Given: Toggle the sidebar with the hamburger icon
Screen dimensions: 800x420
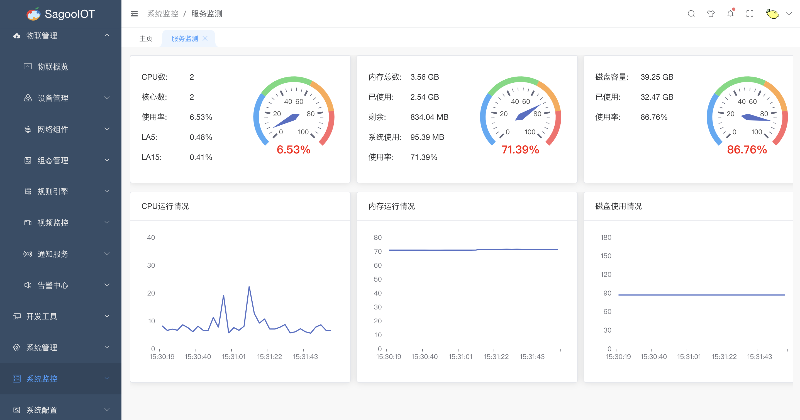Looking at the screenshot, I should point(134,14).
